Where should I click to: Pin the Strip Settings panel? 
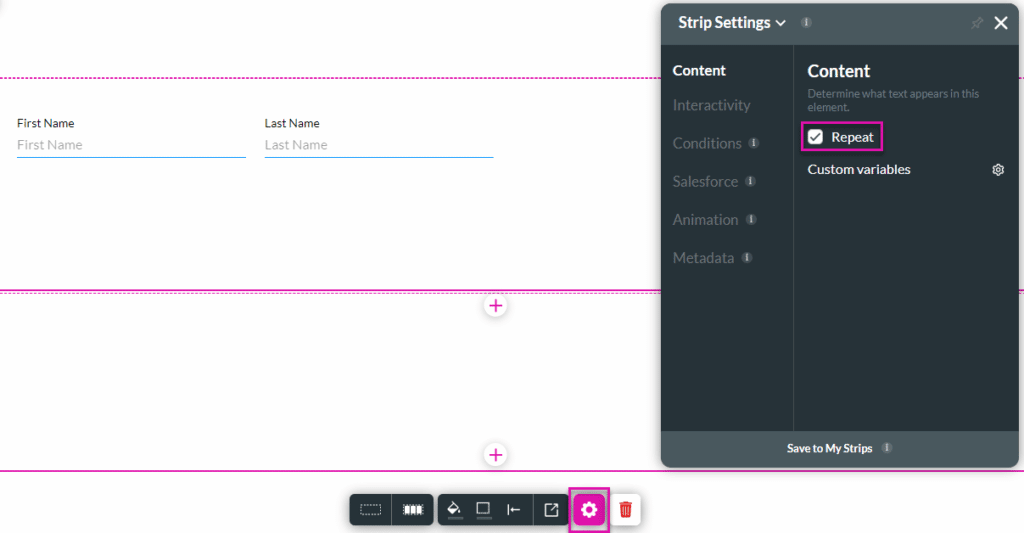tap(976, 23)
